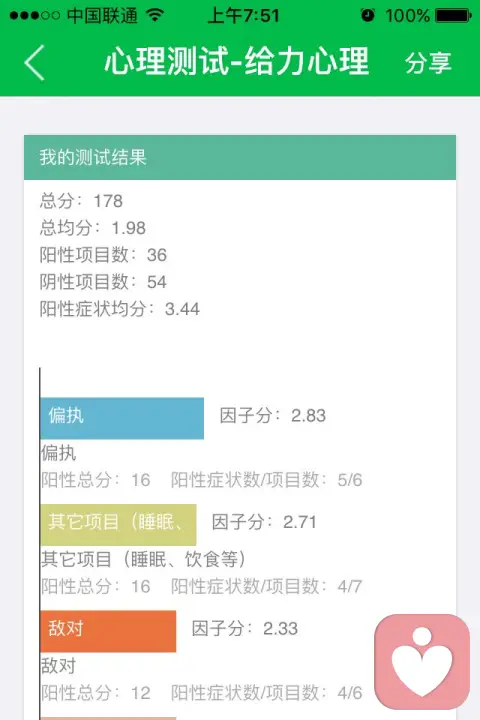Tap the 因子分 2.33 label
This screenshot has height=720, width=480.
point(245,628)
